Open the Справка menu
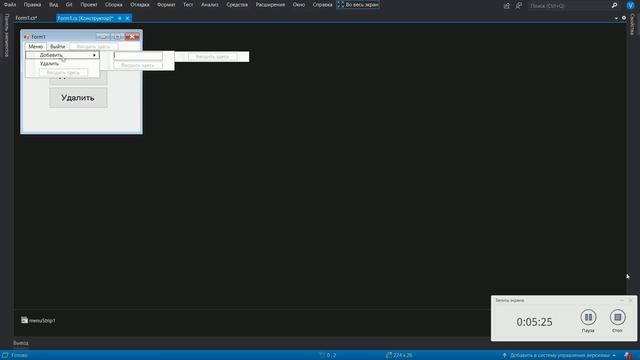Viewport: 640px width, 360px height. [322, 5]
